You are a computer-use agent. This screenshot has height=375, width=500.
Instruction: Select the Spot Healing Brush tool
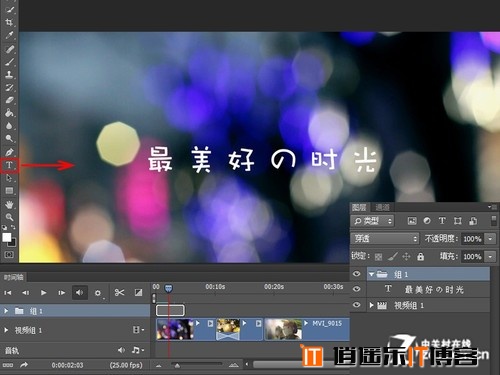[9, 49]
